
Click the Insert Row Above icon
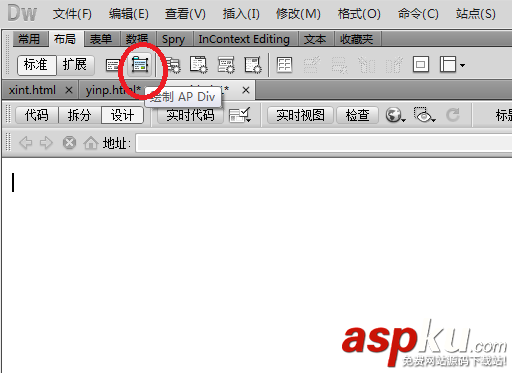click(312, 65)
